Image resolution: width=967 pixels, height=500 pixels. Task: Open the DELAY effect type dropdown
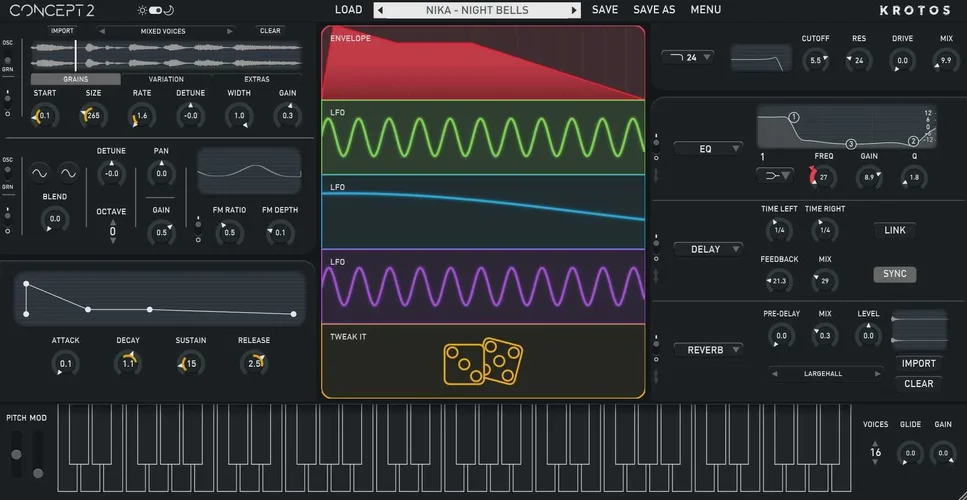(707, 249)
